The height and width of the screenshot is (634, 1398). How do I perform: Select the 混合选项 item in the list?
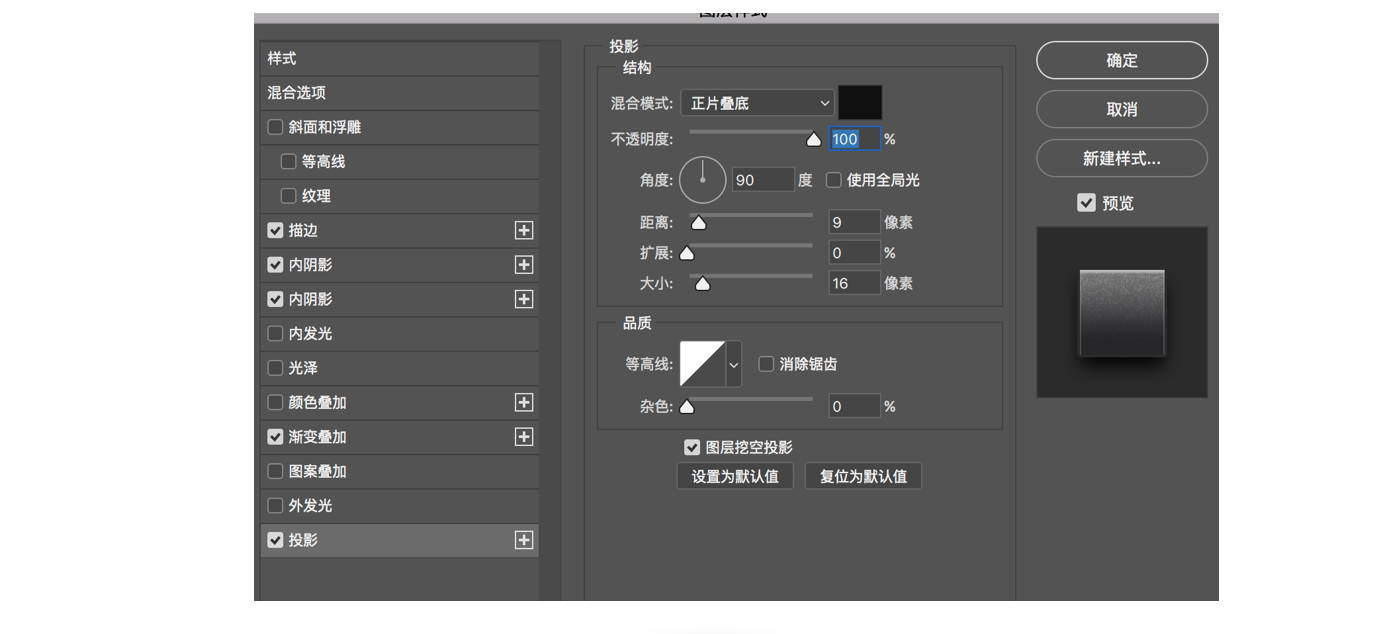[x=297, y=93]
